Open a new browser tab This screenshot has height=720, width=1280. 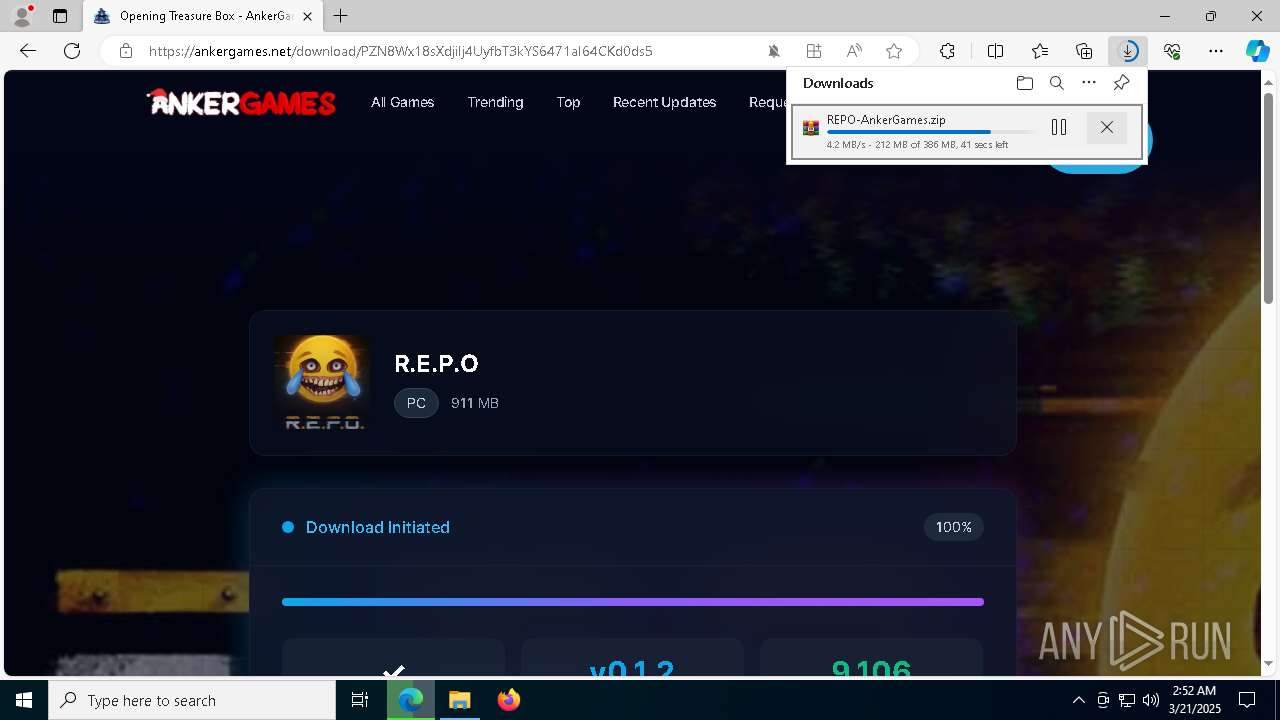coord(341,16)
